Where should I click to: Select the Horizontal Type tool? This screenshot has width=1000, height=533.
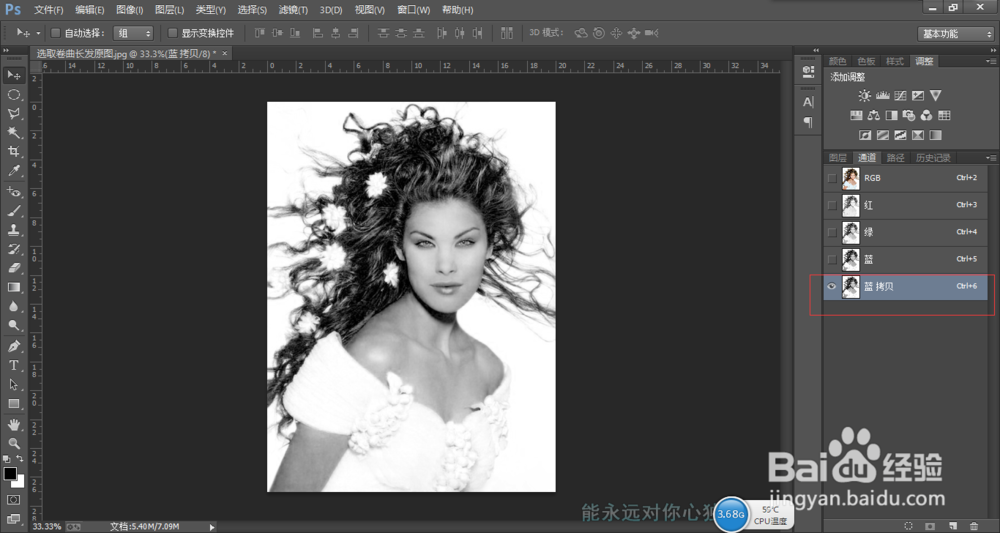pos(14,365)
